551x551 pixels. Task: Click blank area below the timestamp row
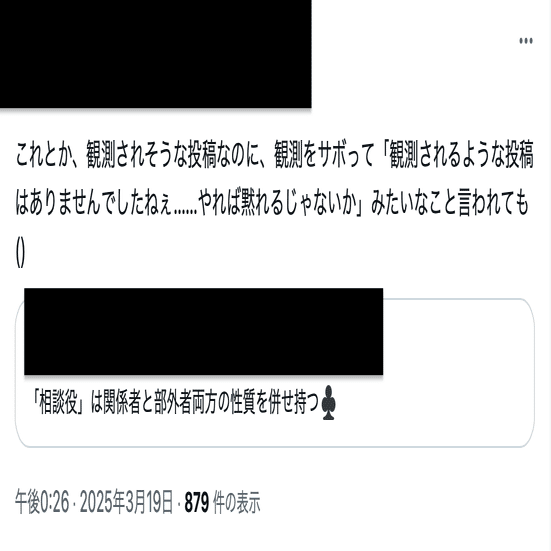(x=275, y=534)
